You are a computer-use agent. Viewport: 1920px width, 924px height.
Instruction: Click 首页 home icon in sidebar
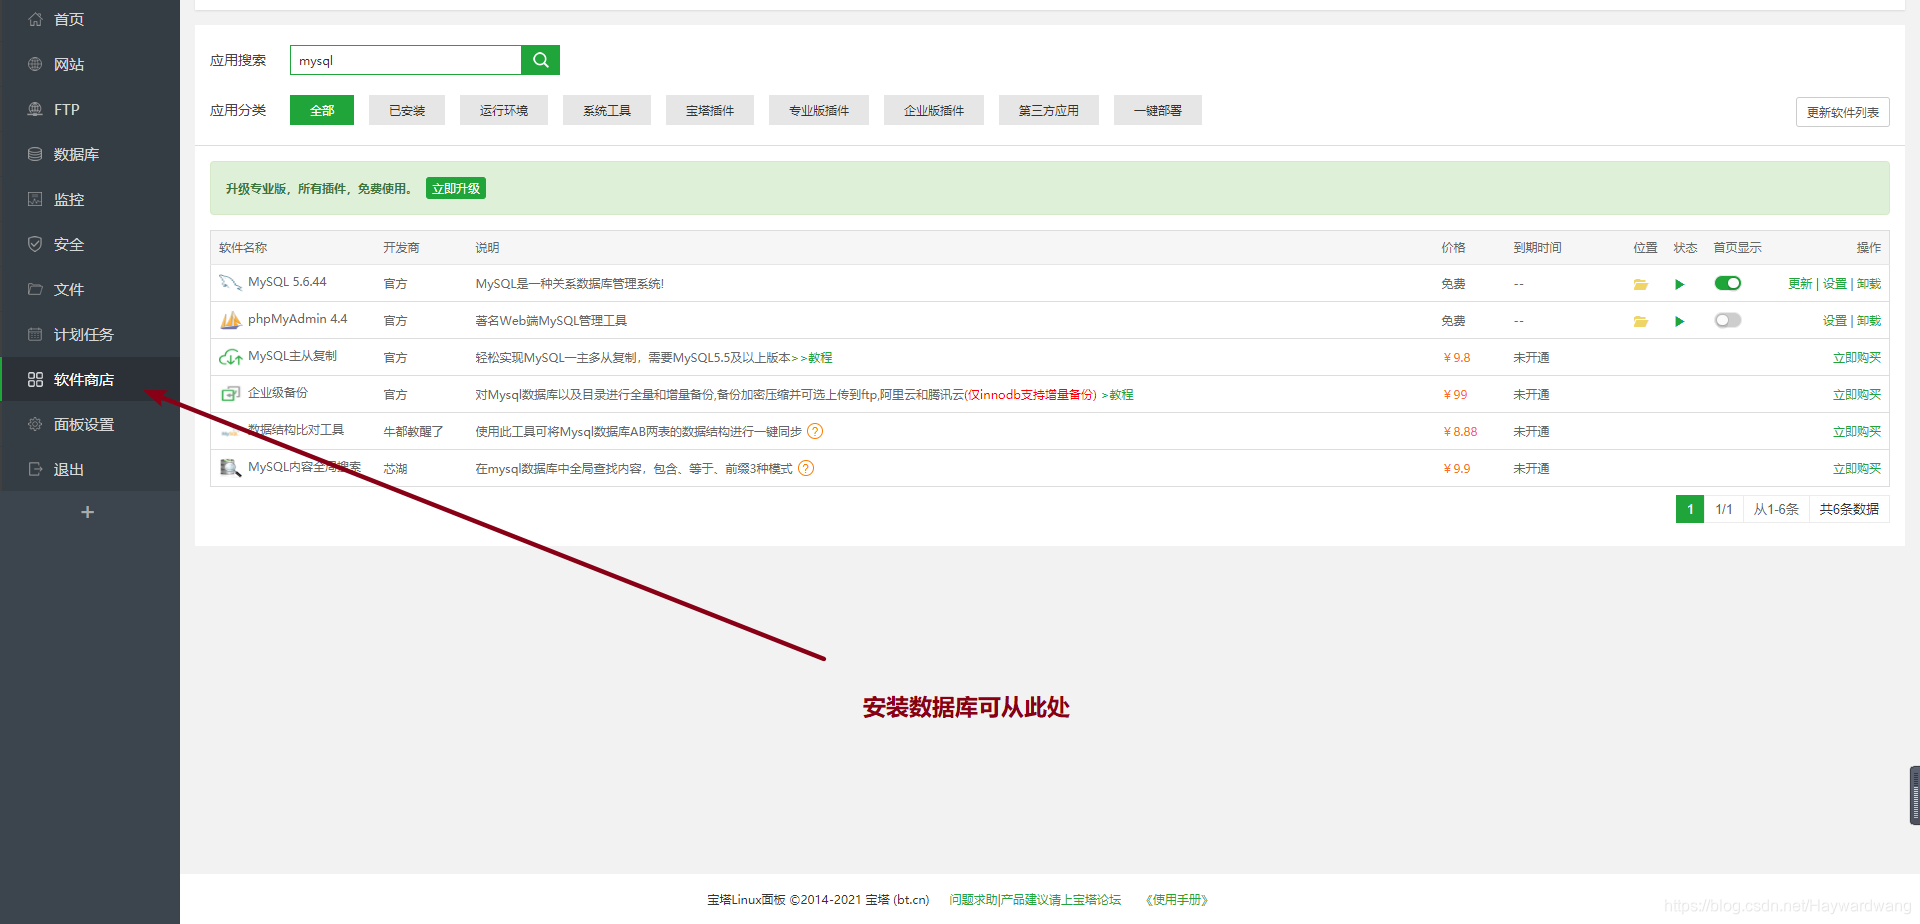point(35,19)
